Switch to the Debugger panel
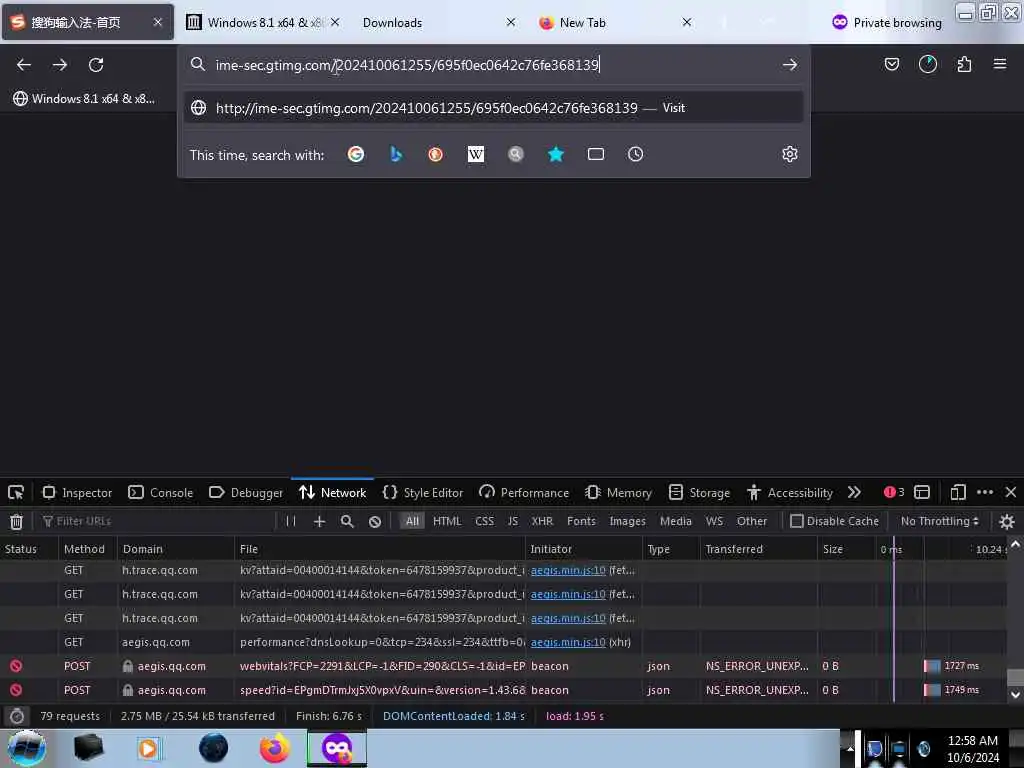 tap(246, 492)
